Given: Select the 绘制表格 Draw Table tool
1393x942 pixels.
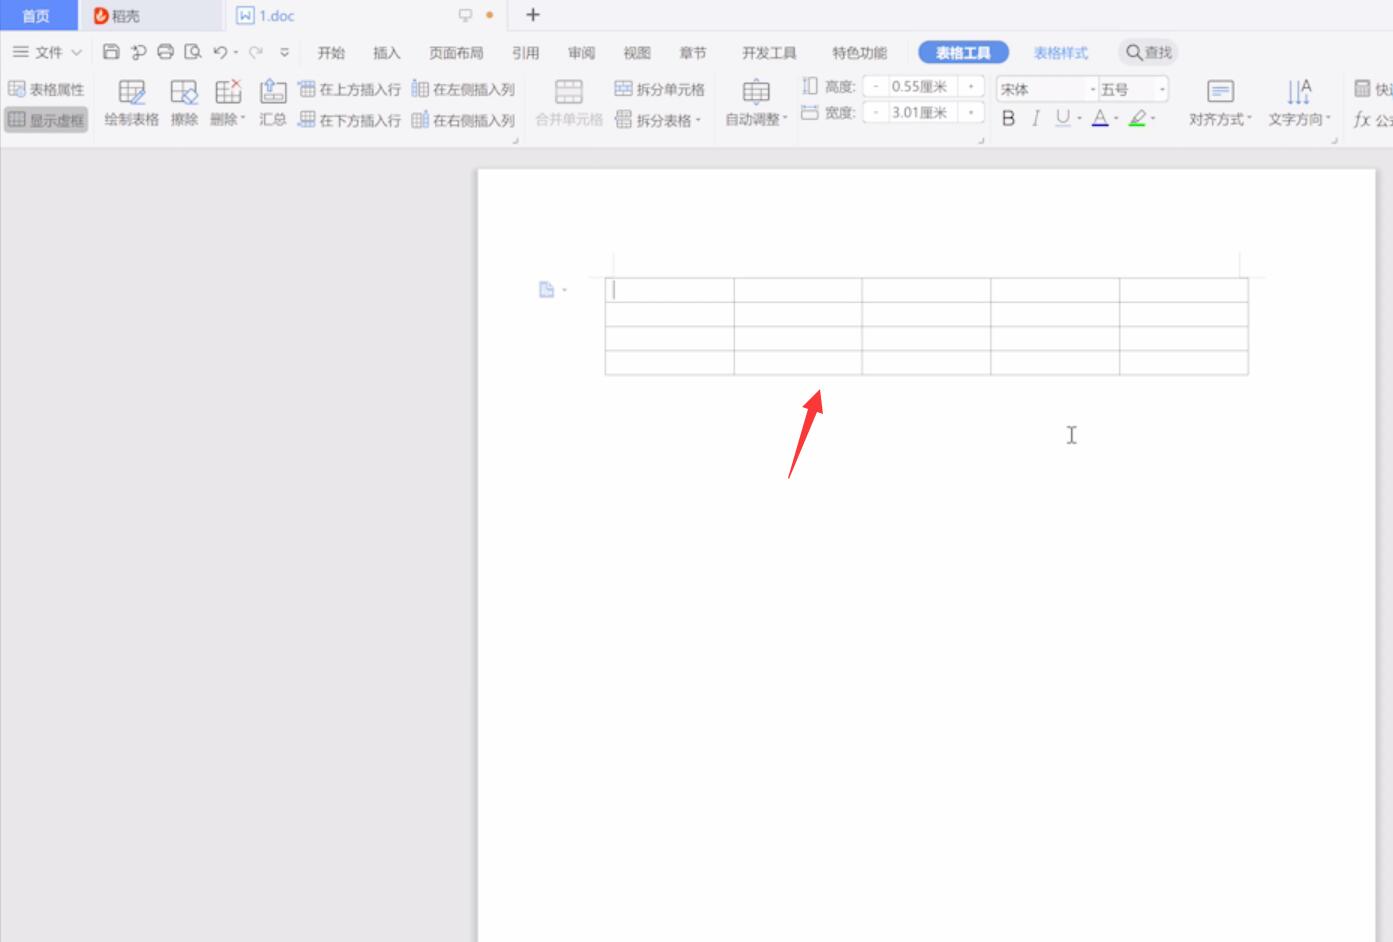Looking at the screenshot, I should click(x=132, y=104).
